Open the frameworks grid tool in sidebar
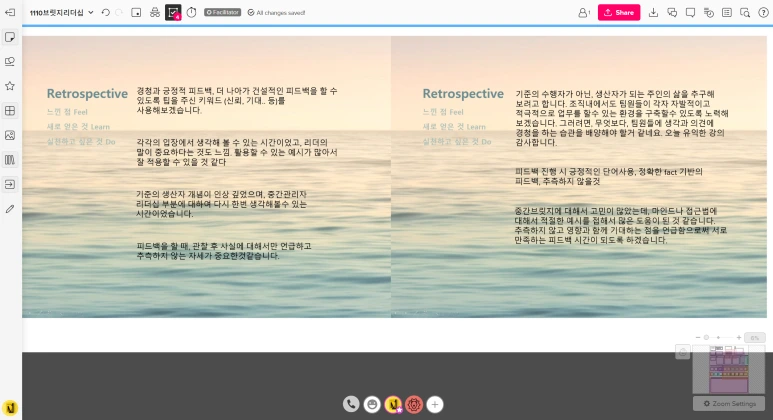The width and height of the screenshot is (773, 420). click(10, 110)
